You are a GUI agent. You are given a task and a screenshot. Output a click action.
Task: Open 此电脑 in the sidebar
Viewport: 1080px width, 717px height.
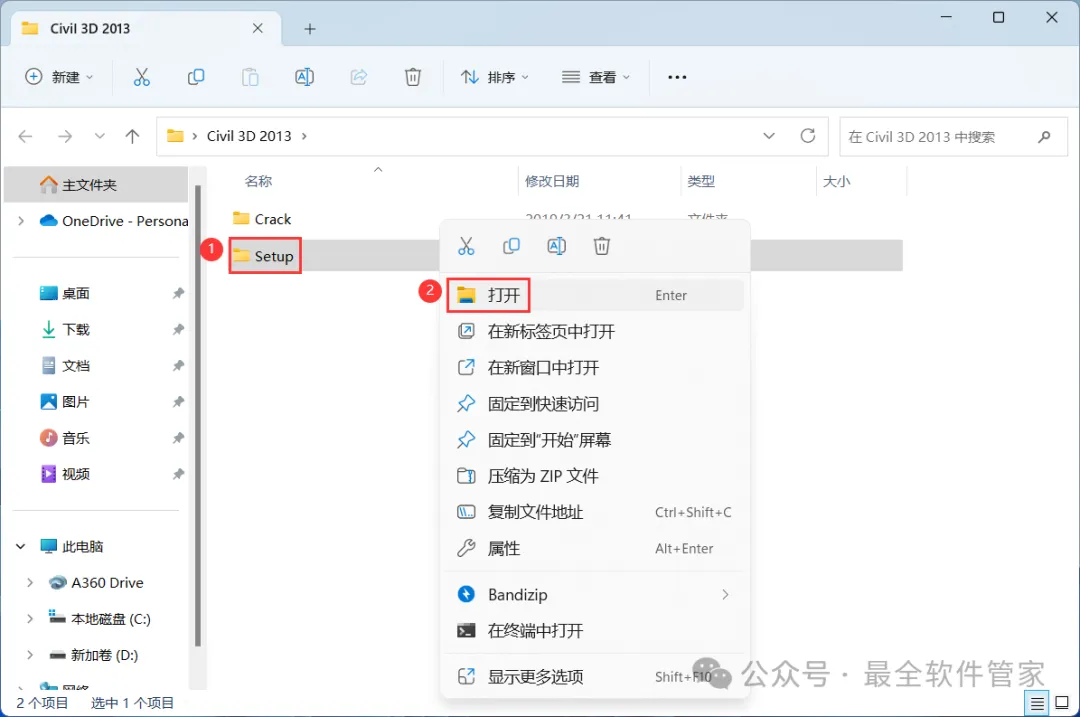pos(72,546)
